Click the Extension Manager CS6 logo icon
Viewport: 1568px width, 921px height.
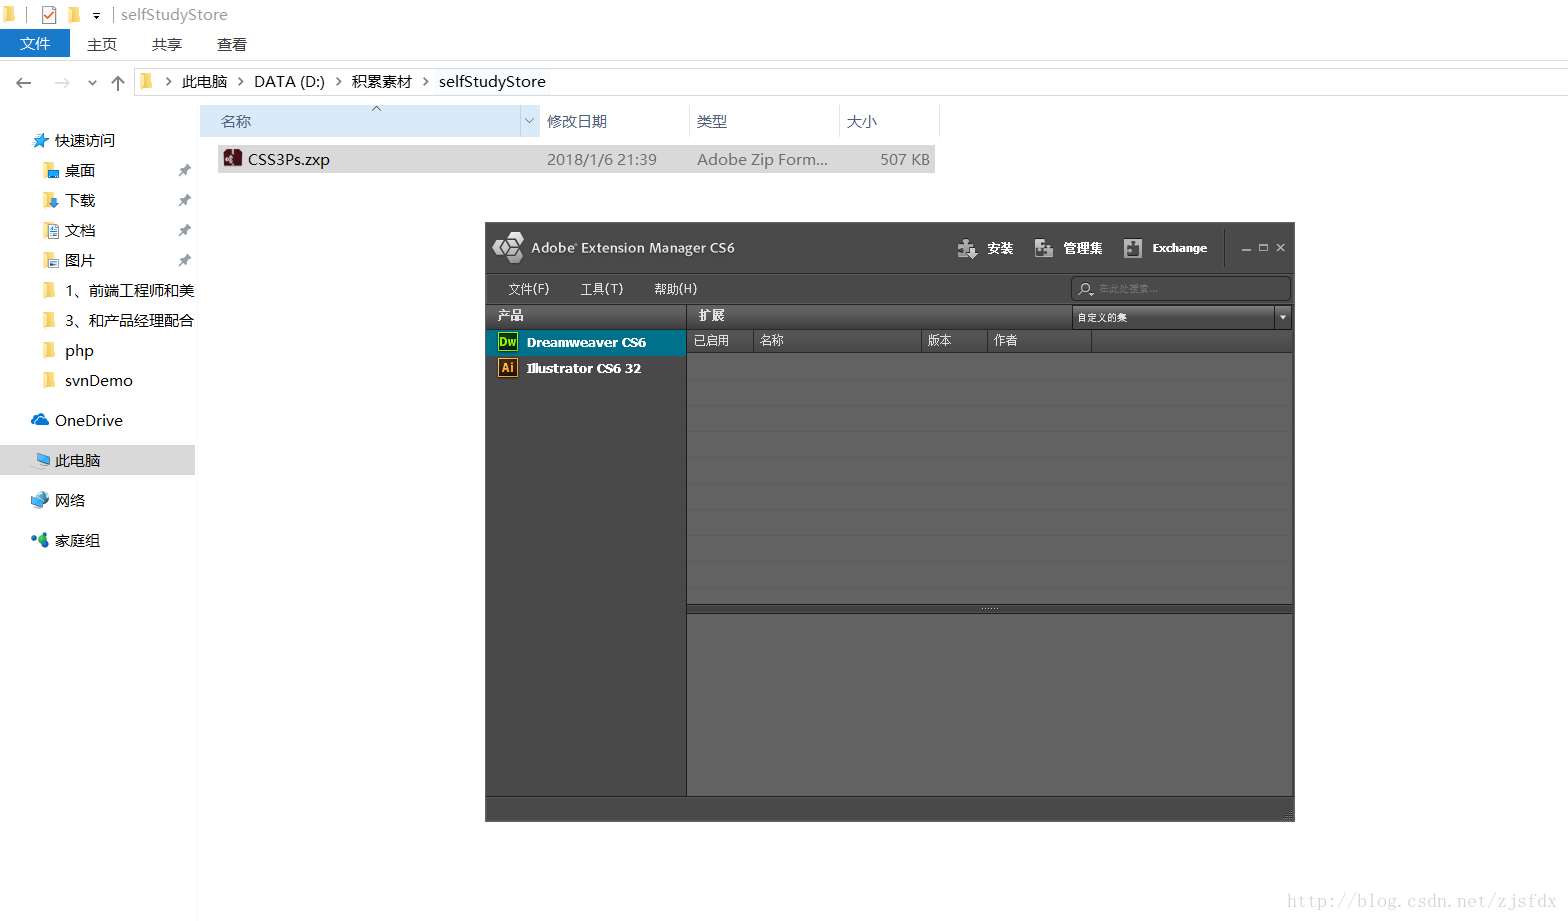point(508,247)
